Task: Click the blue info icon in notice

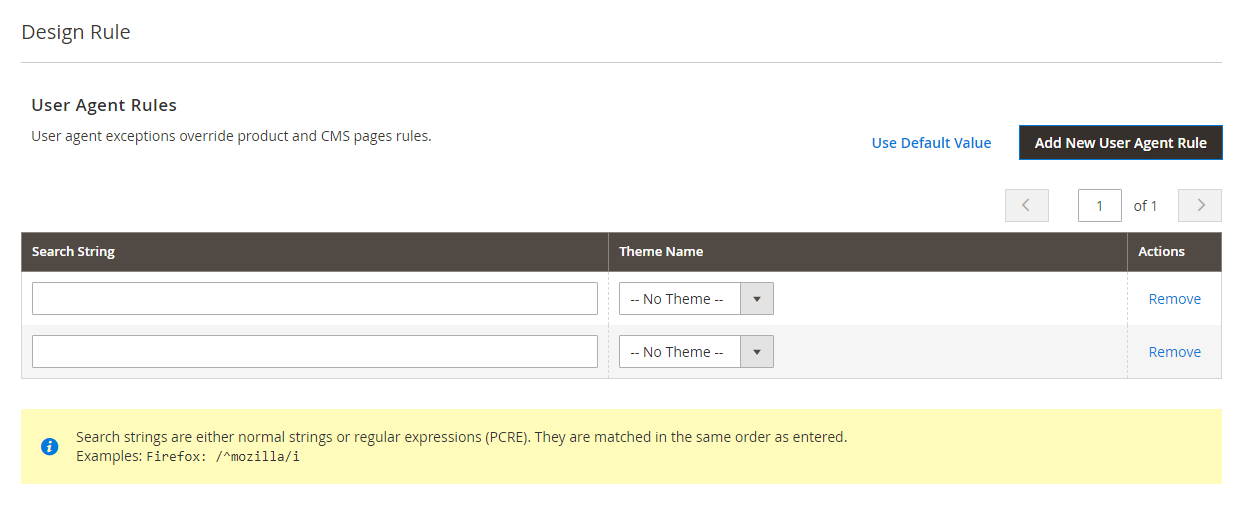Action: 49,446
